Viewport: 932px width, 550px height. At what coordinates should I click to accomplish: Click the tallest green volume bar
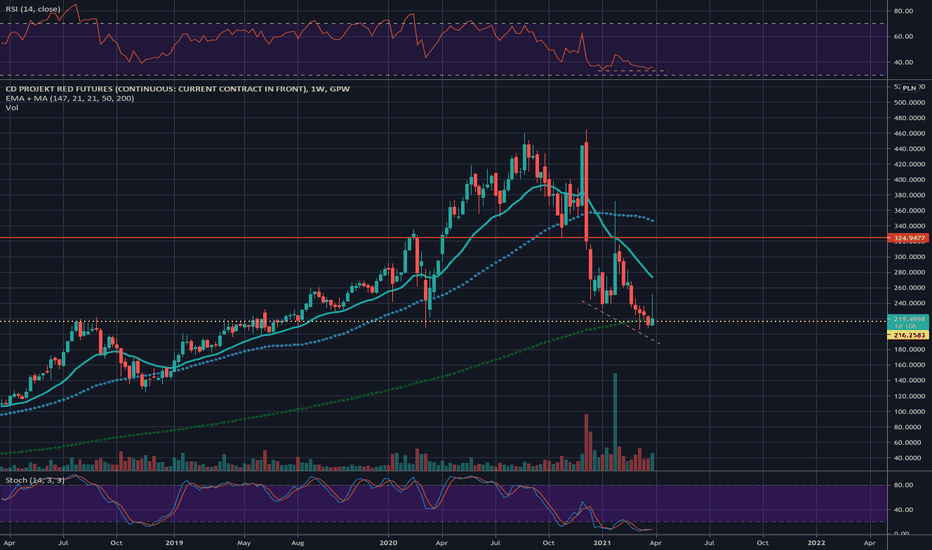[x=615, y=422]
